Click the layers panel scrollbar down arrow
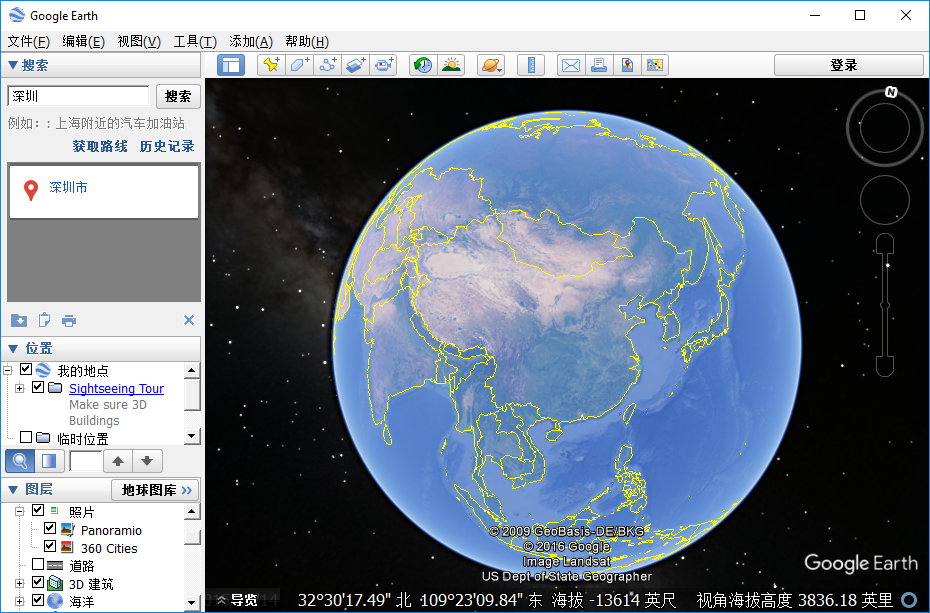The width and height of the screenshot is (930, 613). (192, 603)
